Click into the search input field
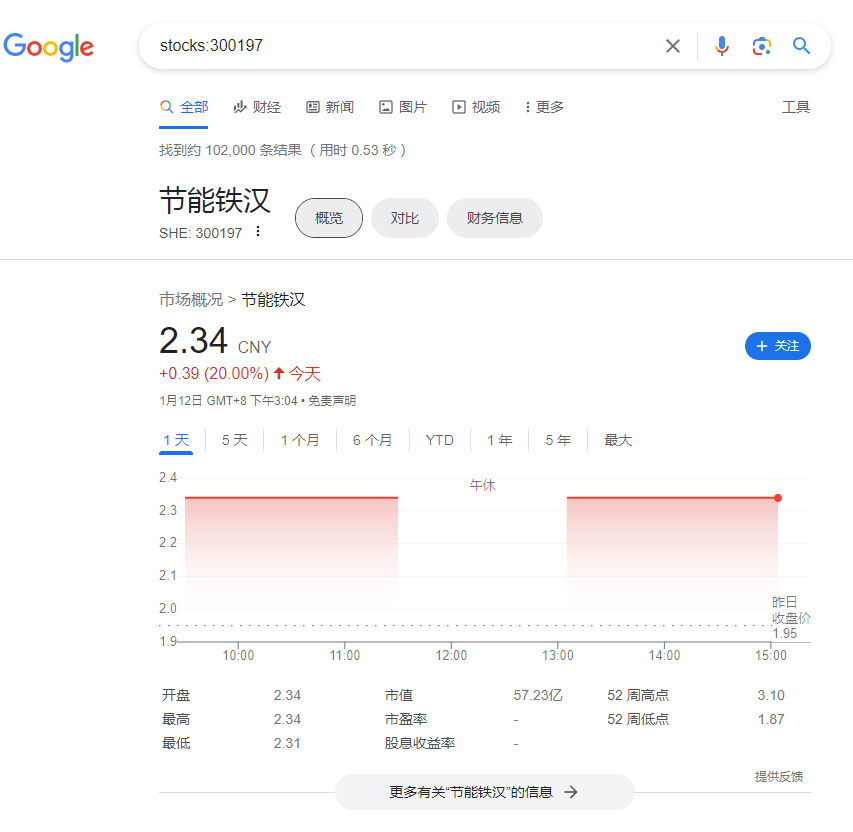 point(400,46)
